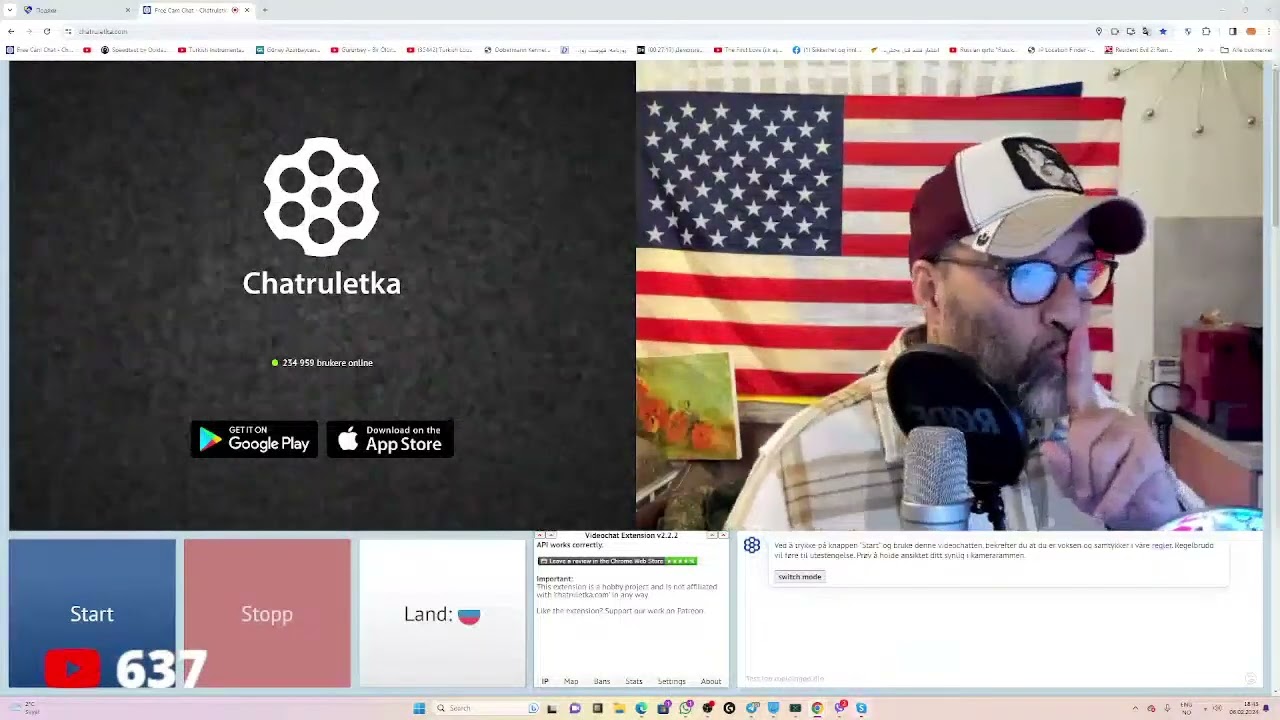Screen dimensions: 1280x720
Task: Open a new browser tab with plus
Action: click(x=265, y=10)
